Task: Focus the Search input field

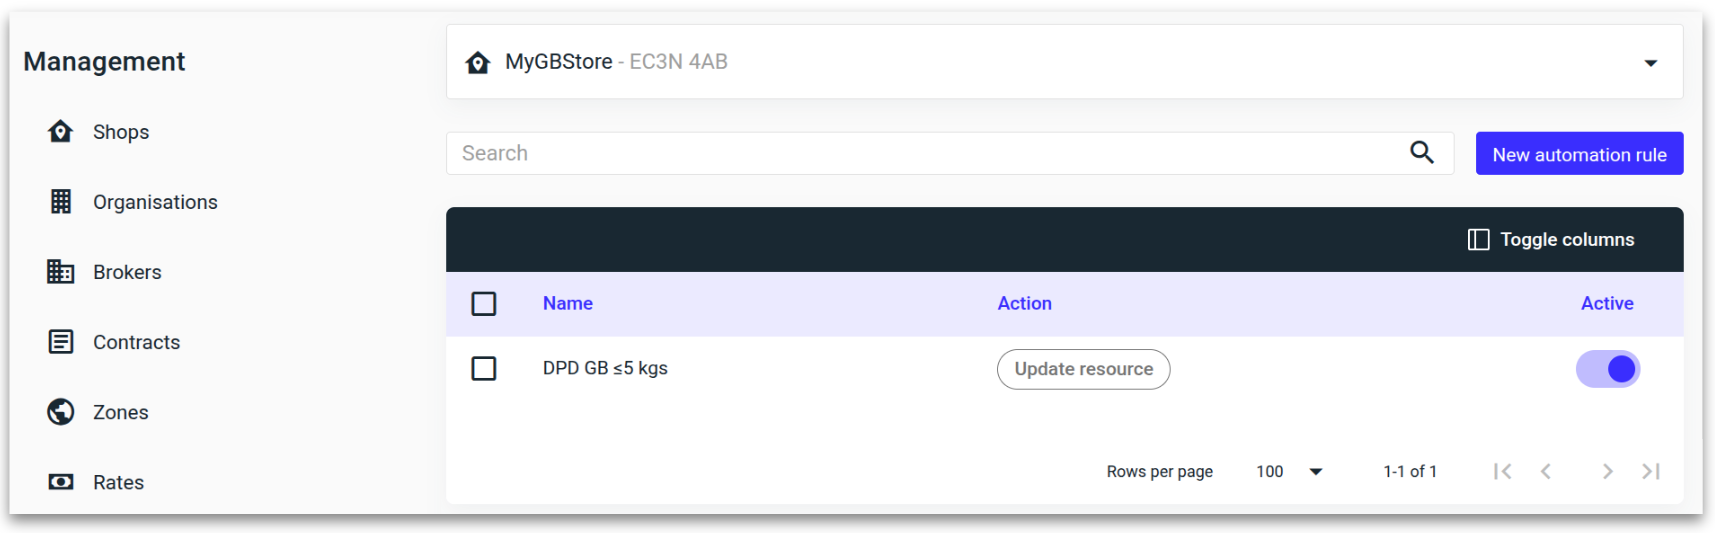Action: [x=920, y=153]
